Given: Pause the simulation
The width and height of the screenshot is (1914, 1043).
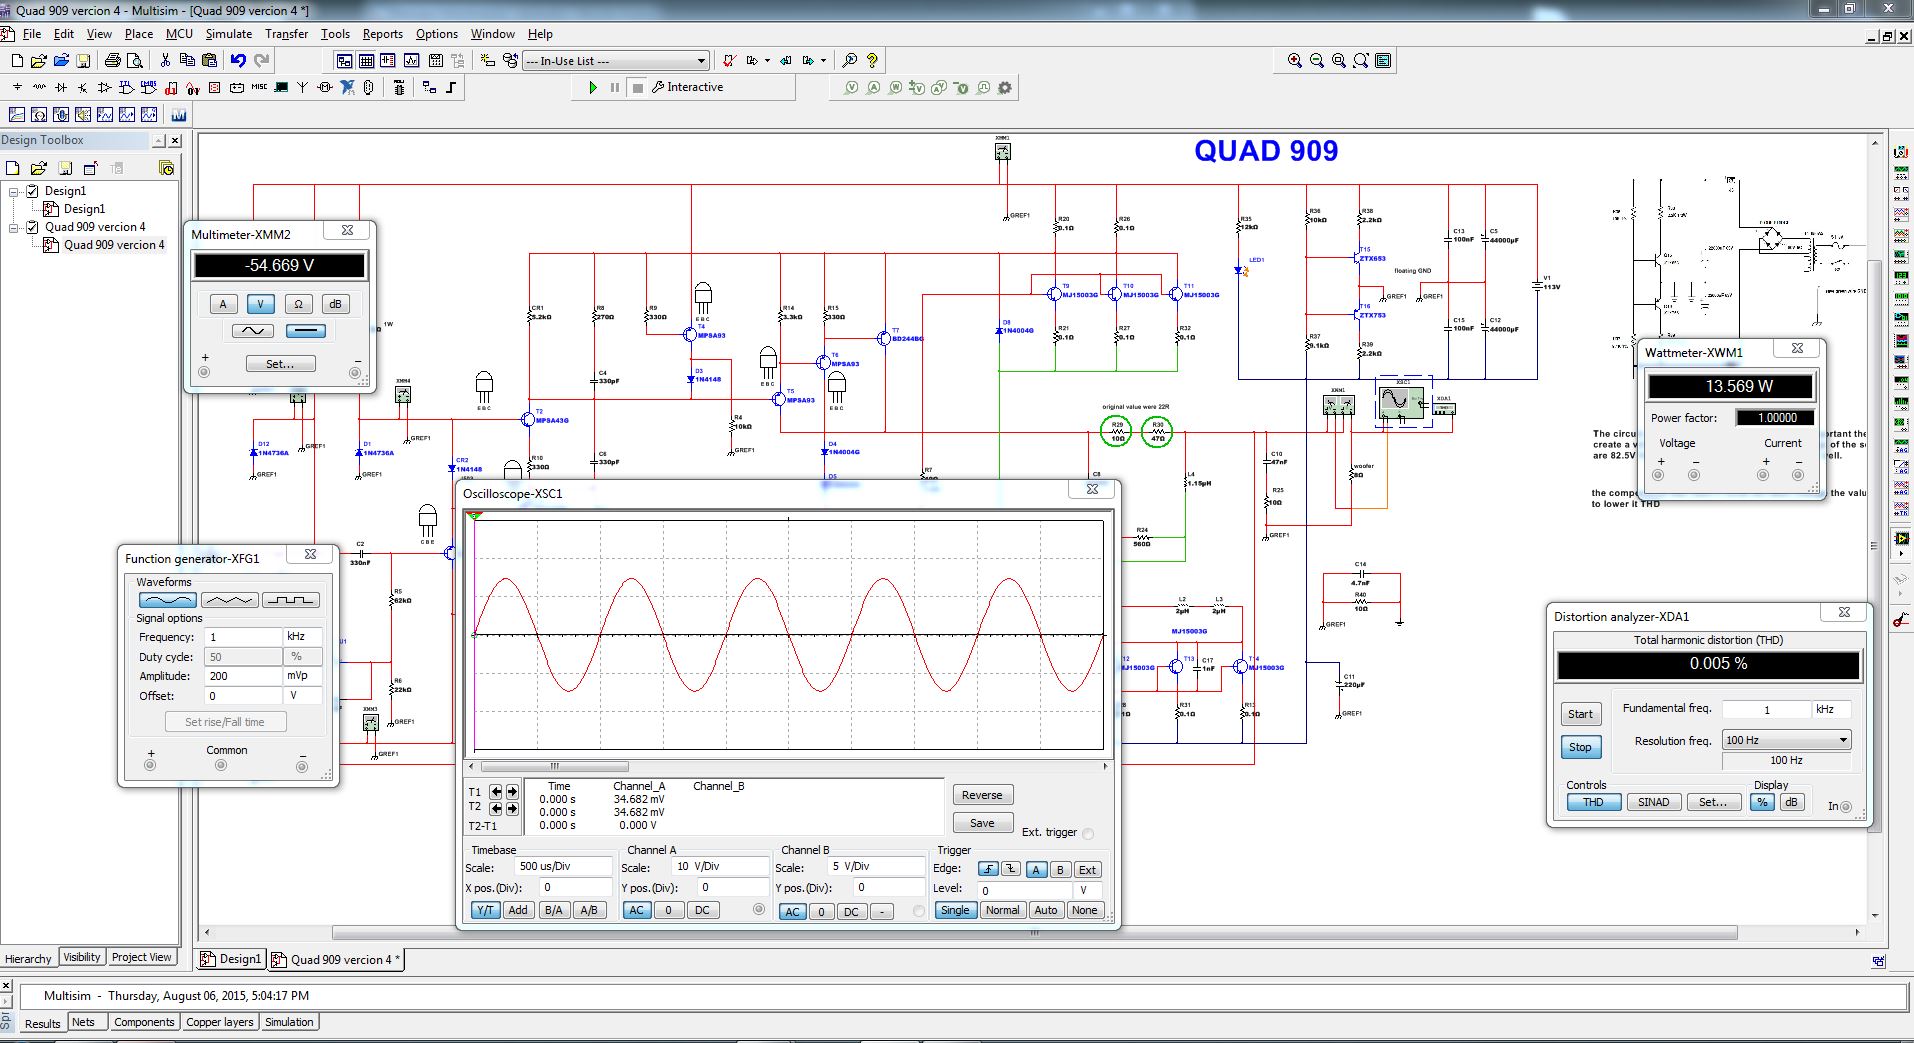Looking at the screenshot, I should tap(615, 87).
